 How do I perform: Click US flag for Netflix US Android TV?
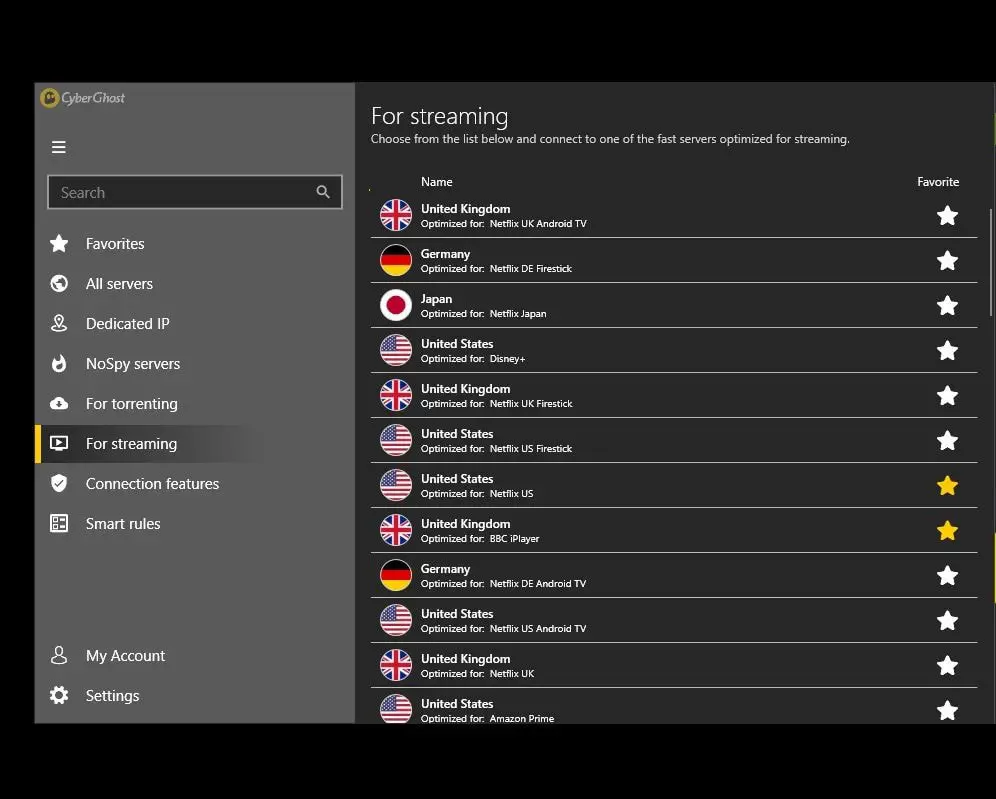point(396,621)
